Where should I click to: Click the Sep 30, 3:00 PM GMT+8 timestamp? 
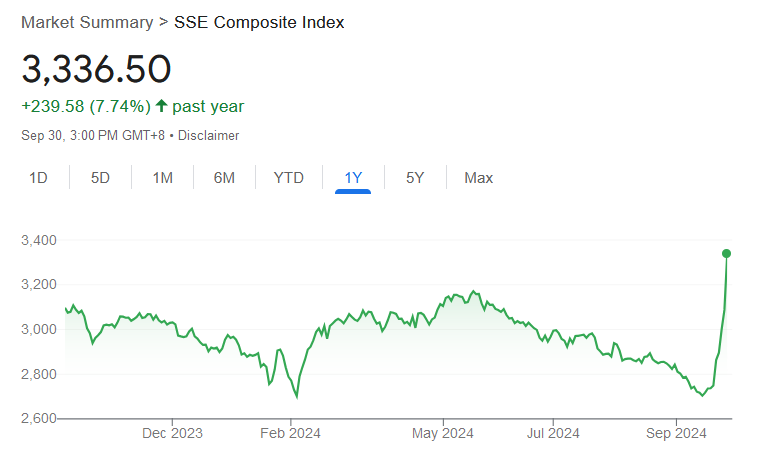(x=93, y=135)
